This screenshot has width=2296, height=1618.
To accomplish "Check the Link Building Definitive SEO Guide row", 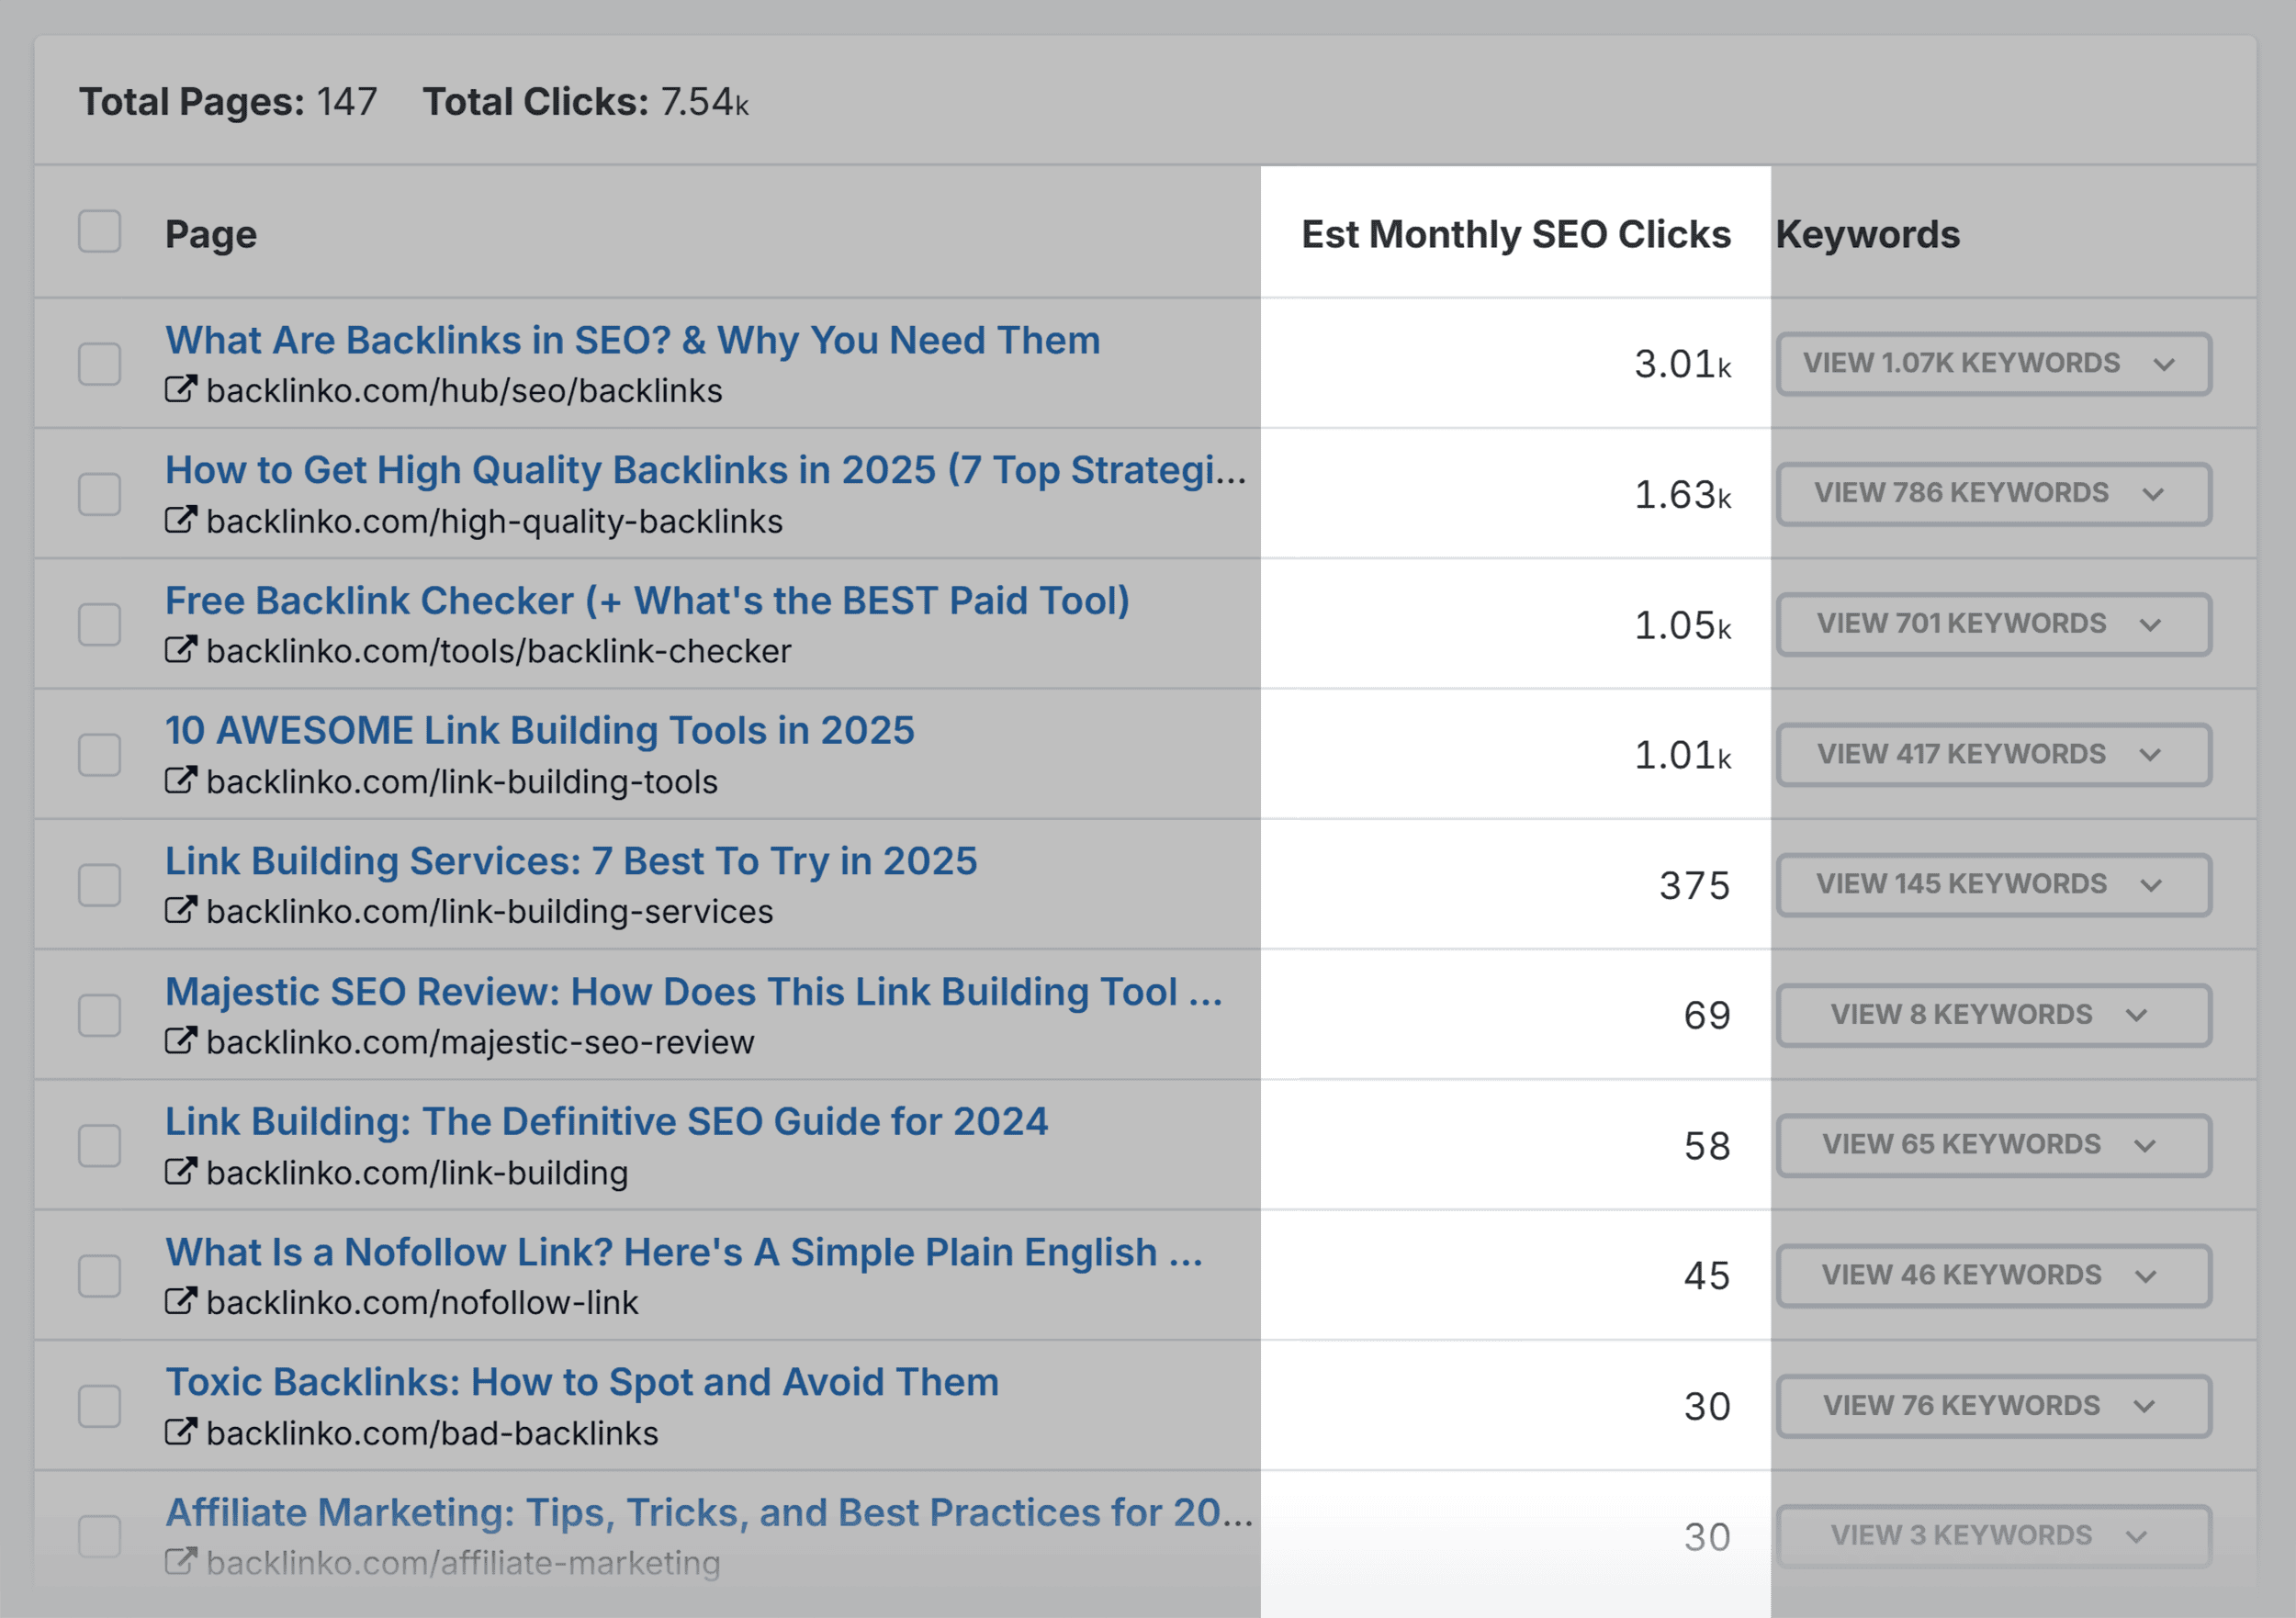I will [x=100, y=1146].
